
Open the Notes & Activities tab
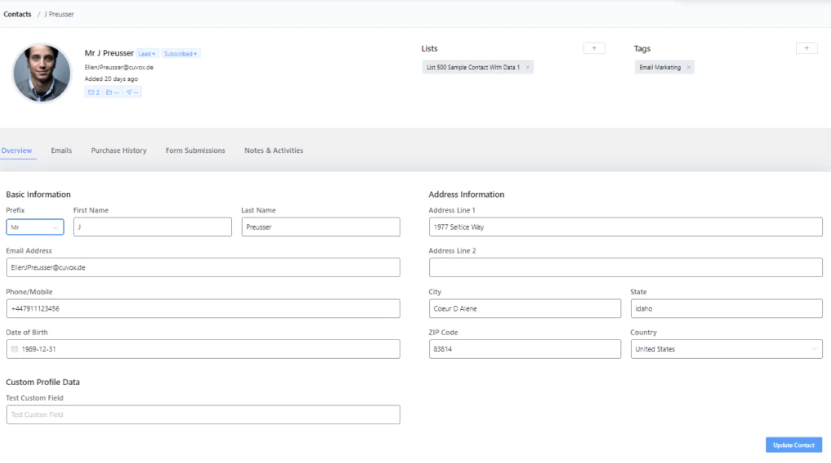273,150
